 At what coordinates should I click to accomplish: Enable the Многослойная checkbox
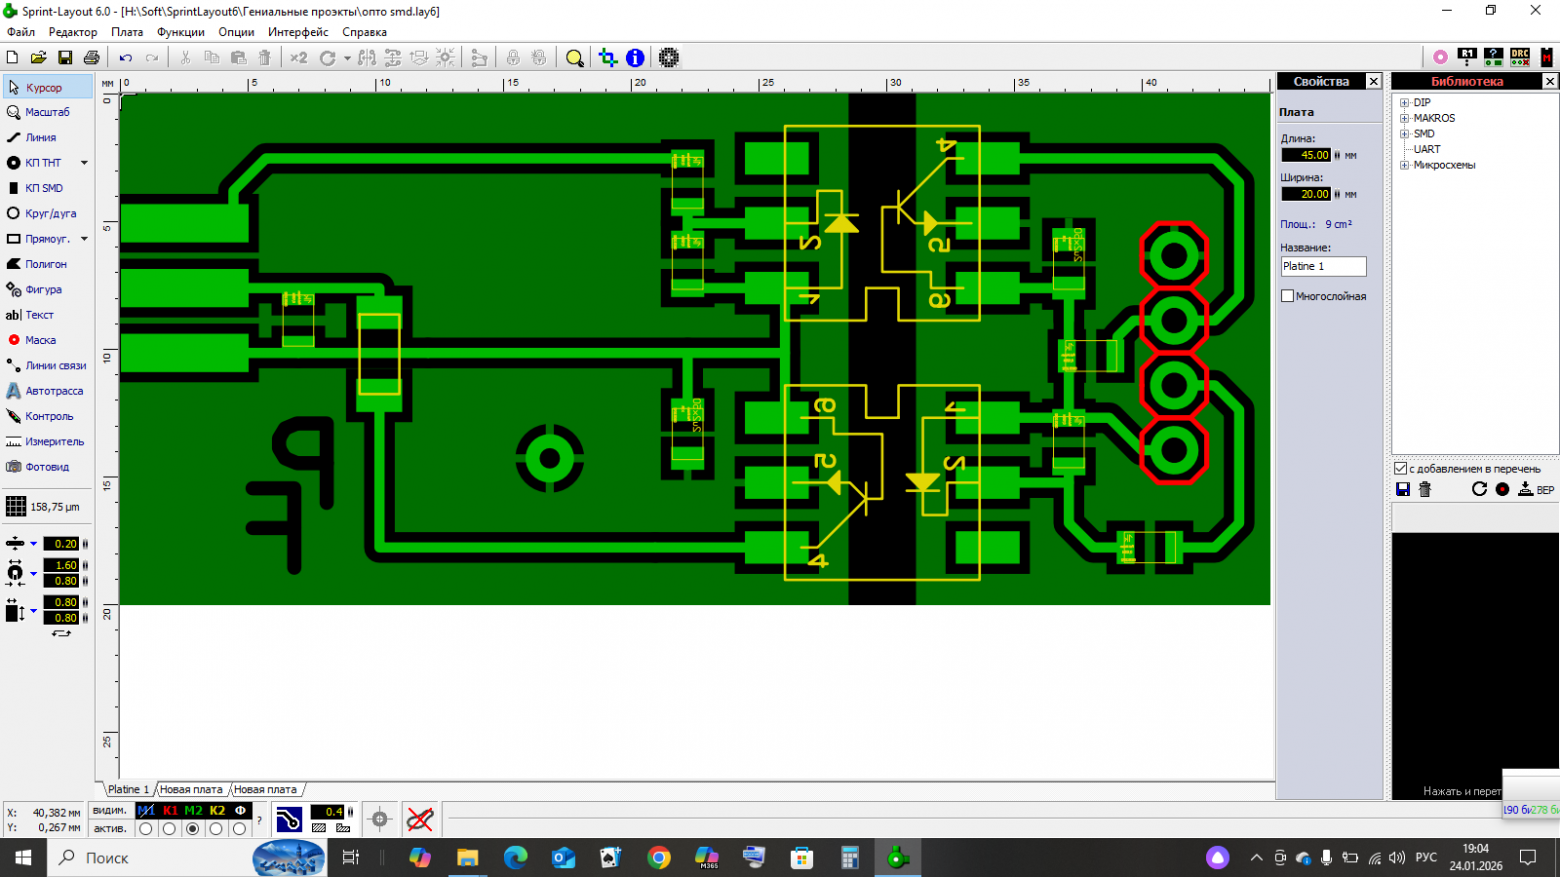[1288, 296]
